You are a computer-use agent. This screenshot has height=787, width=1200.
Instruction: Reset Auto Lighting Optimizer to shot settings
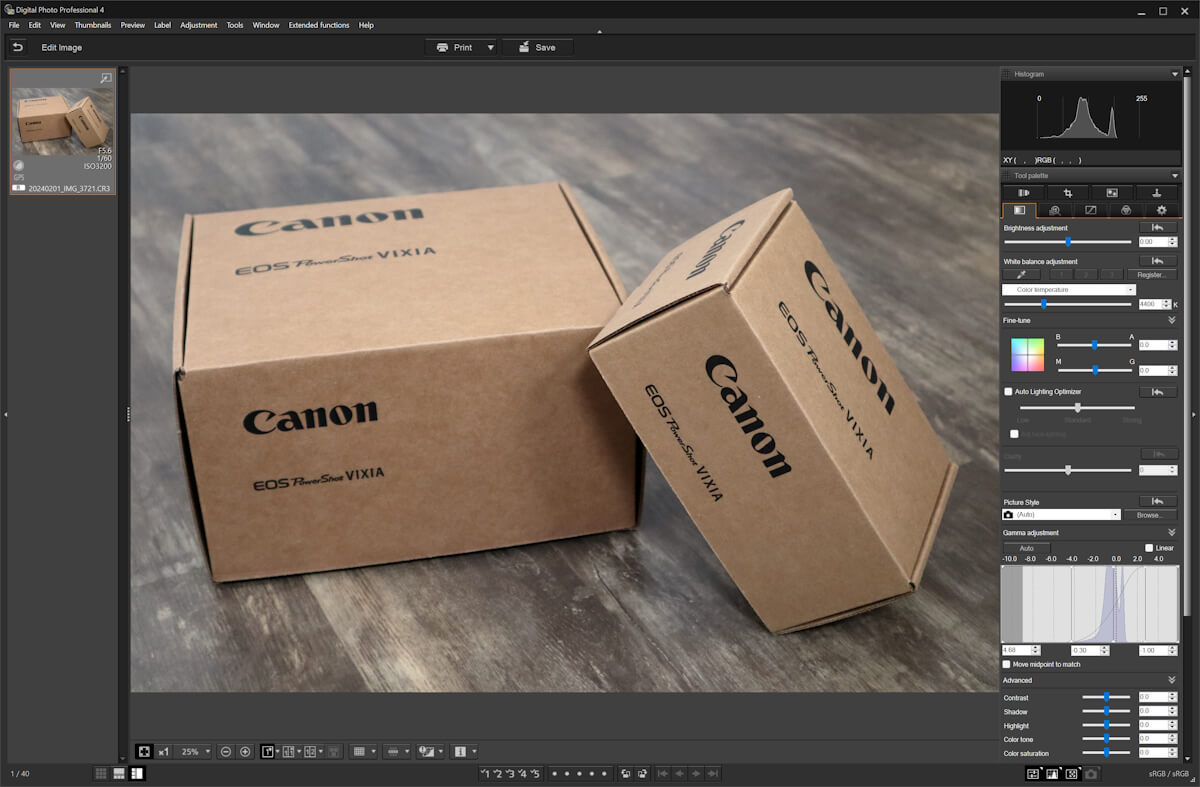point(1158,392)
